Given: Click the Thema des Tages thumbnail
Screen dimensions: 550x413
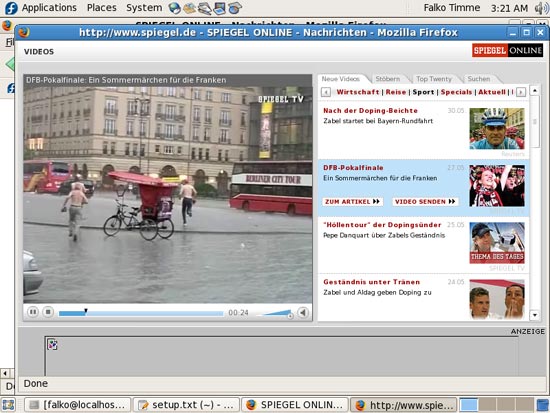Looking at the screenshot, I should [x=497, y=243].
